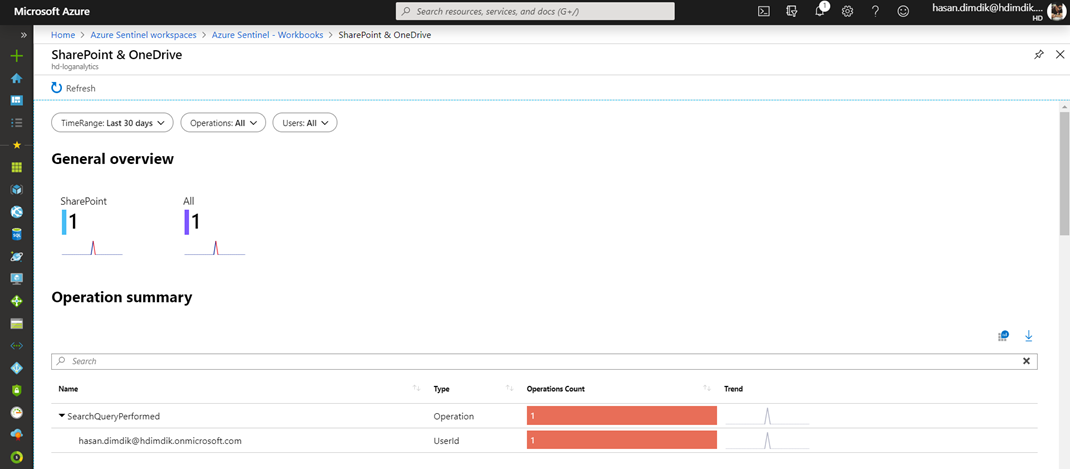Viewport: 1070px width, 469px height.
Task: Sort table by Type column arrows
Action: [x=509, y=388]
